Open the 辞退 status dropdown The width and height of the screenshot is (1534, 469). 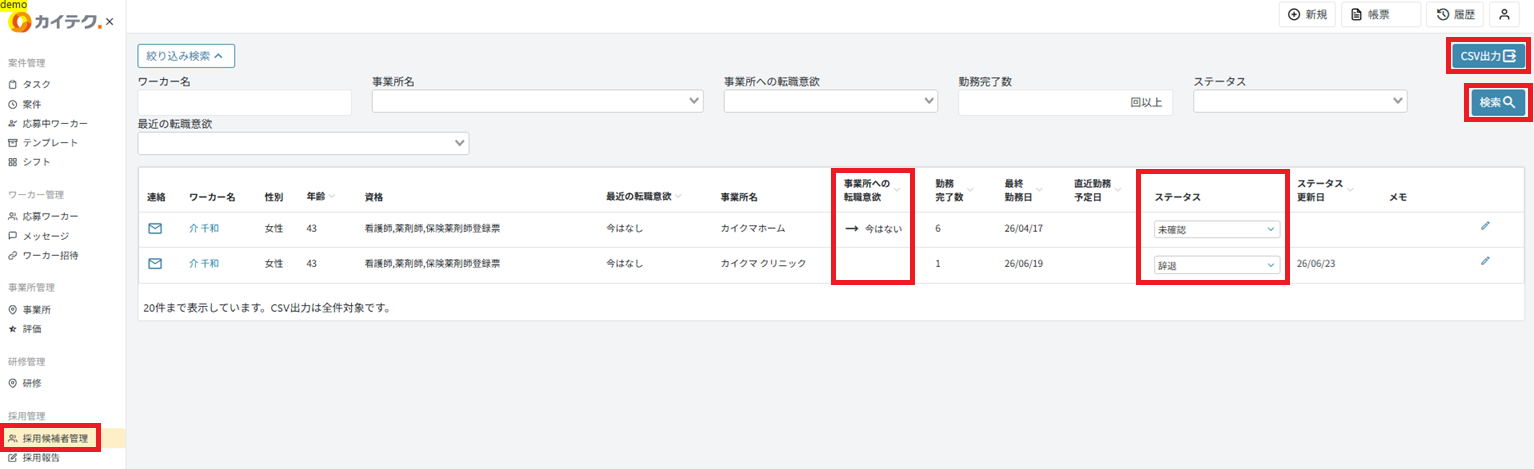[1216, 265]
